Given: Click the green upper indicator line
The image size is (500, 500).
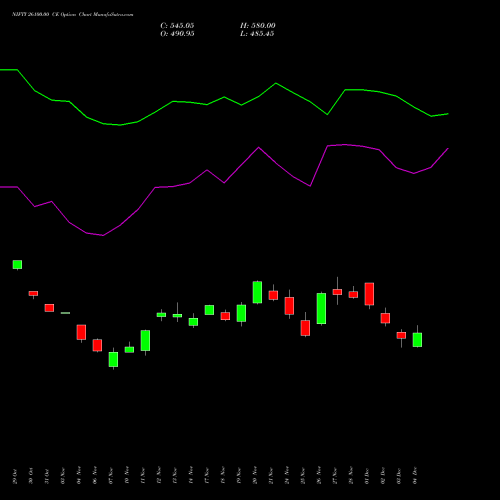Looking at the screenshot, I should pyautogui.click(x=224, y=98).
